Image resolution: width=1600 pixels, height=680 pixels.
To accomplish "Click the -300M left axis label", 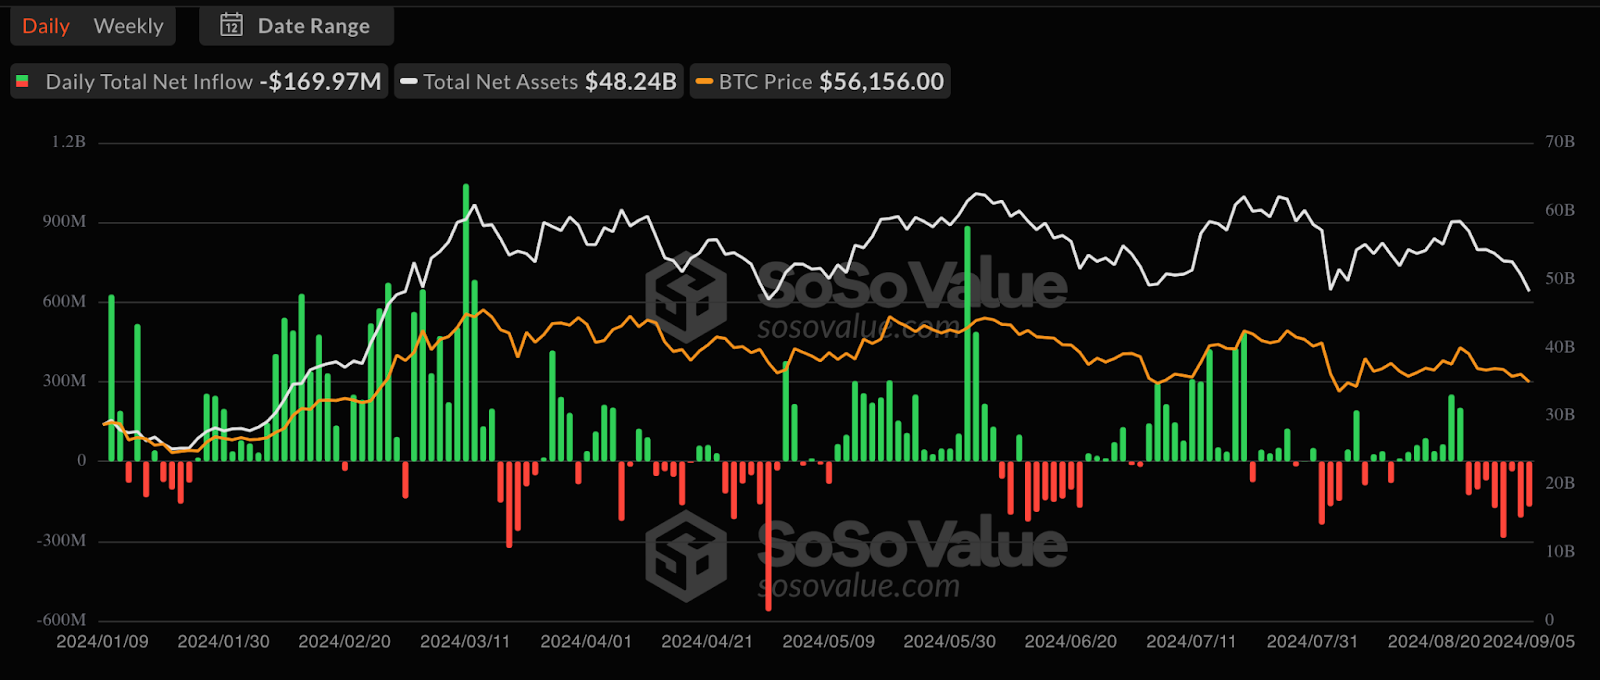I will click(x=61, y=541).
